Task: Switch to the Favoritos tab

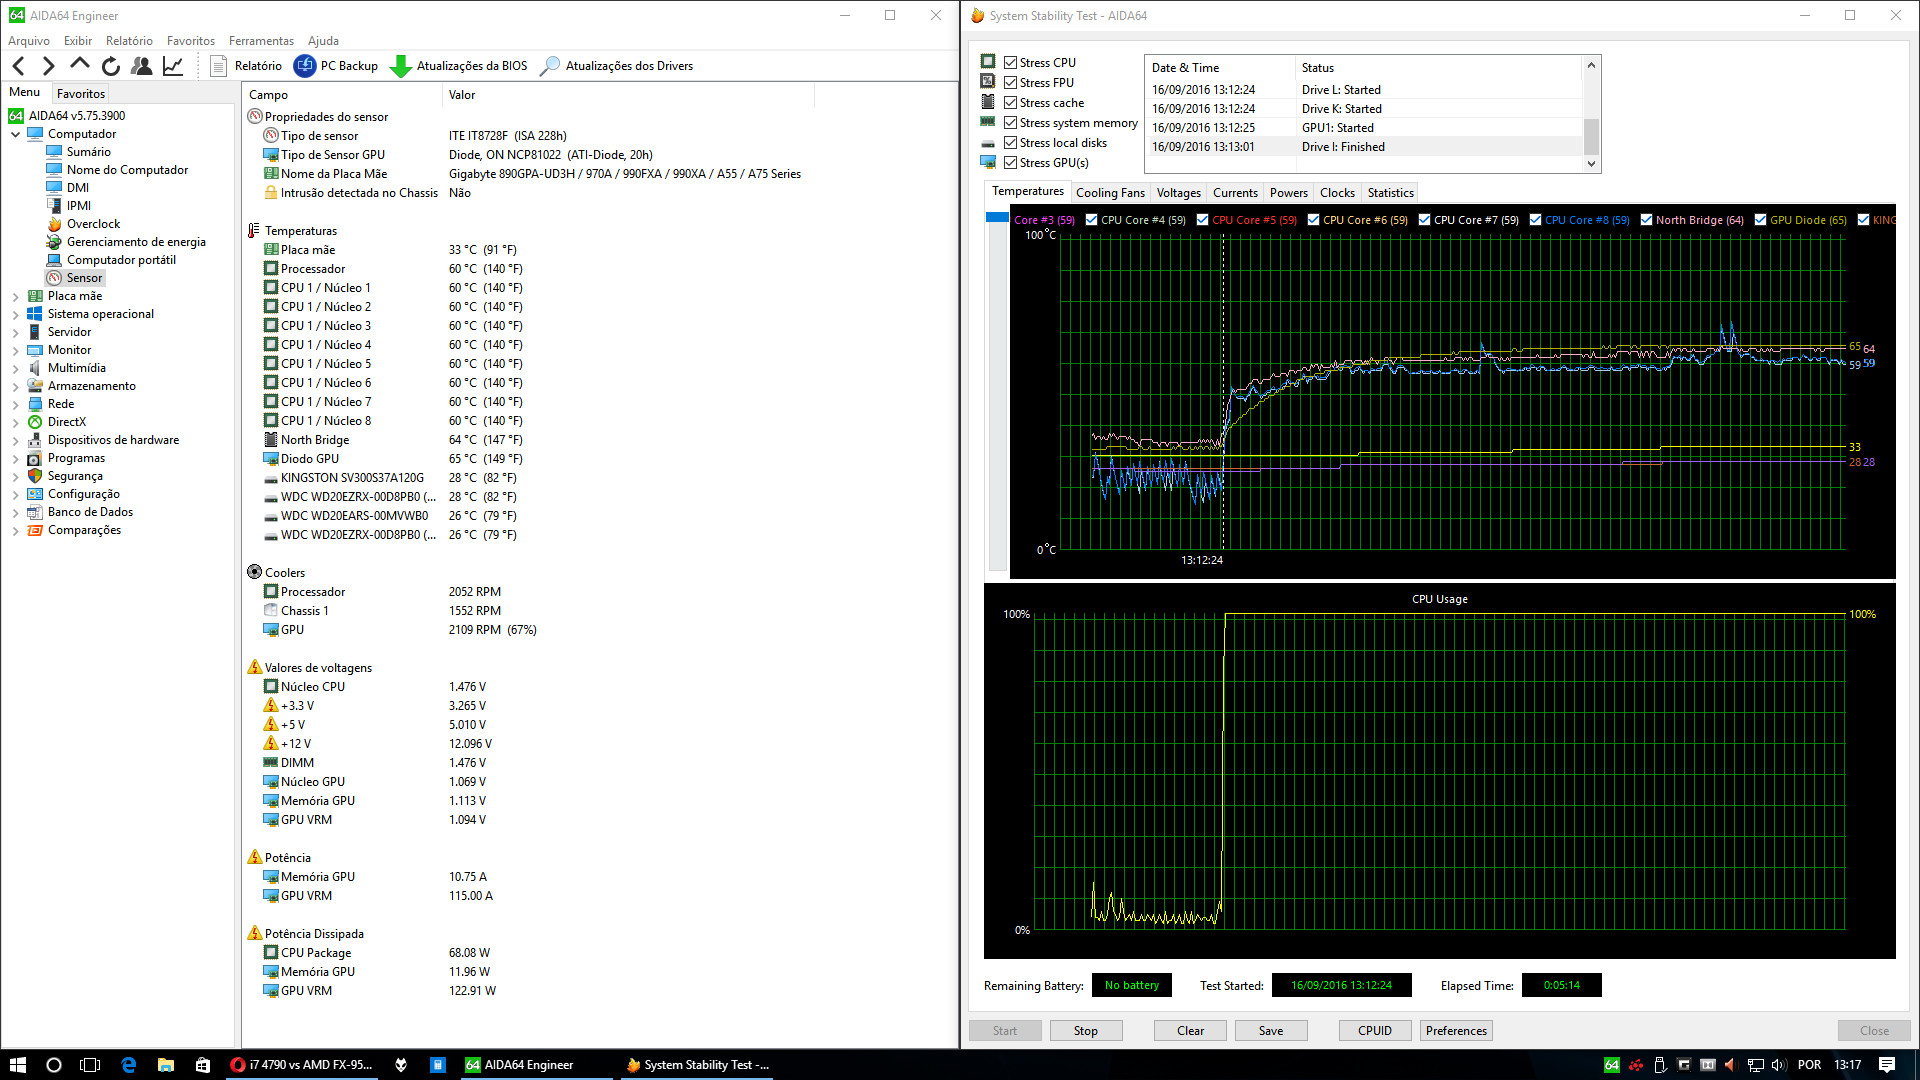Action: [x=81, y=93]
